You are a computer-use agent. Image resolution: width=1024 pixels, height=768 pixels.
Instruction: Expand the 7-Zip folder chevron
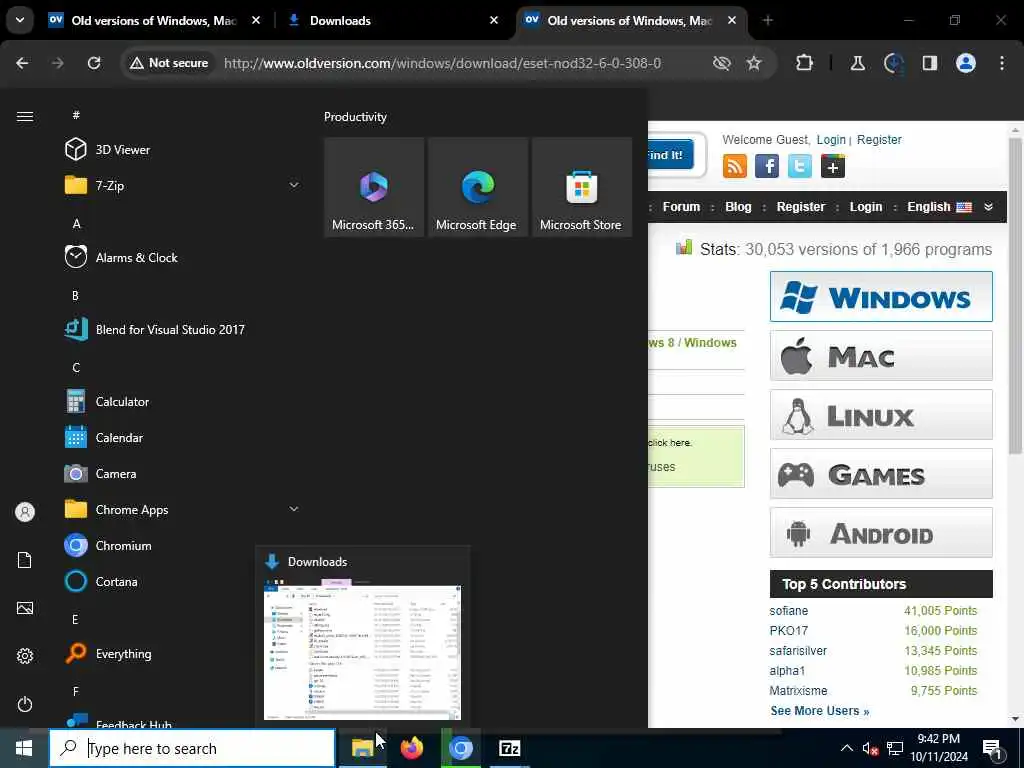coord(294,185)
